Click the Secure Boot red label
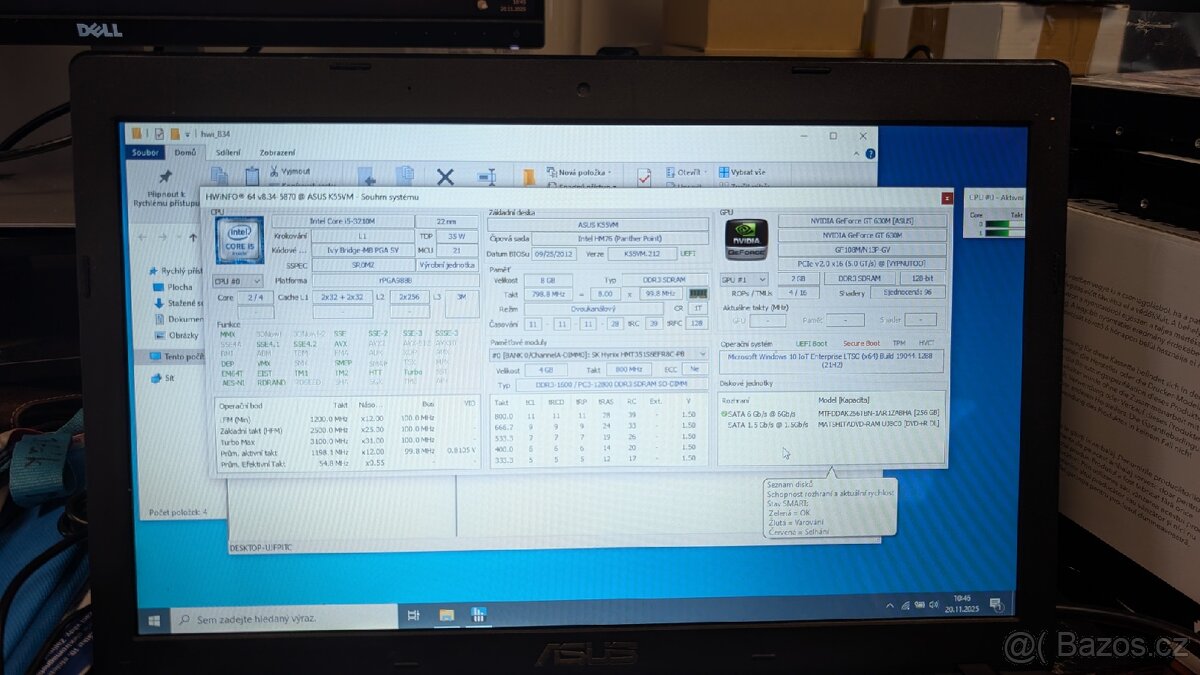The width and height of the screenshot is (1200, 675). coord(861,343)
